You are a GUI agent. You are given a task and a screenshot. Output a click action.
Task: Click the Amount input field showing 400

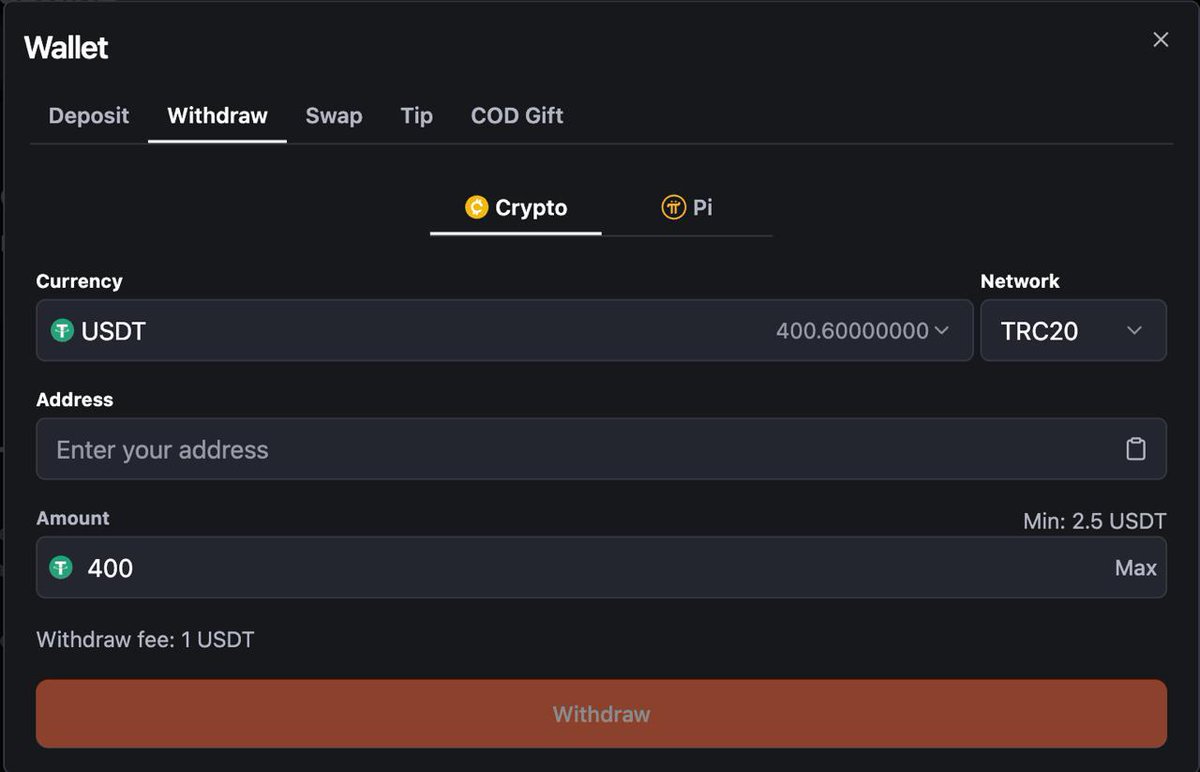[x=601, y=567]
